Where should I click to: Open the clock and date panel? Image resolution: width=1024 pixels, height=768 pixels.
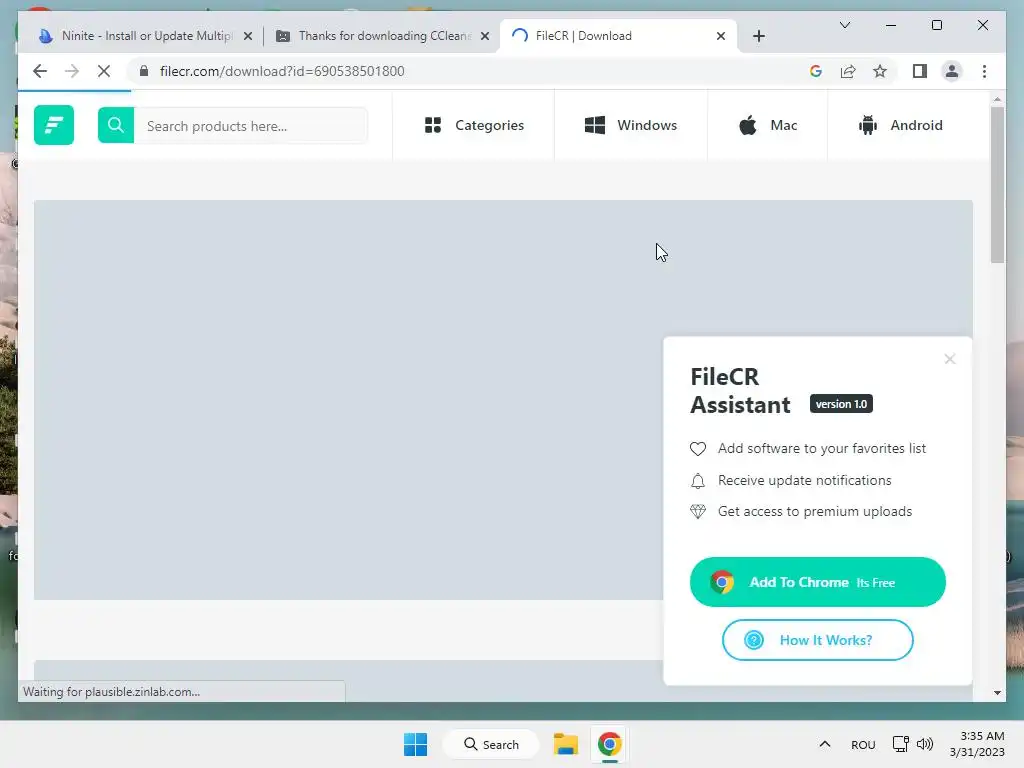click(977, 744)
